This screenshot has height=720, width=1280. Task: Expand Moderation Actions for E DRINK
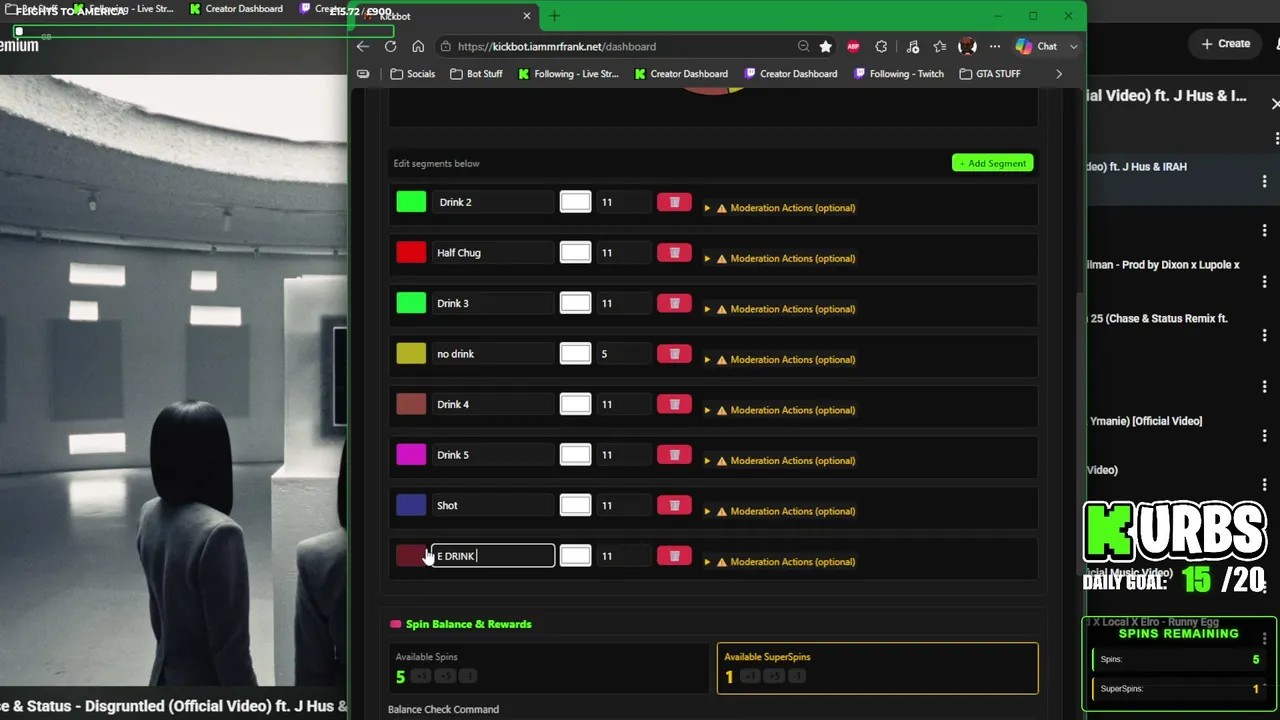click(780, 561)
